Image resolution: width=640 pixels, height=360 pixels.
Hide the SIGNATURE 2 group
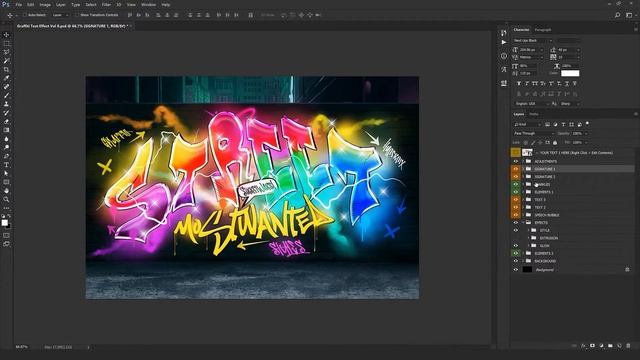516,177
